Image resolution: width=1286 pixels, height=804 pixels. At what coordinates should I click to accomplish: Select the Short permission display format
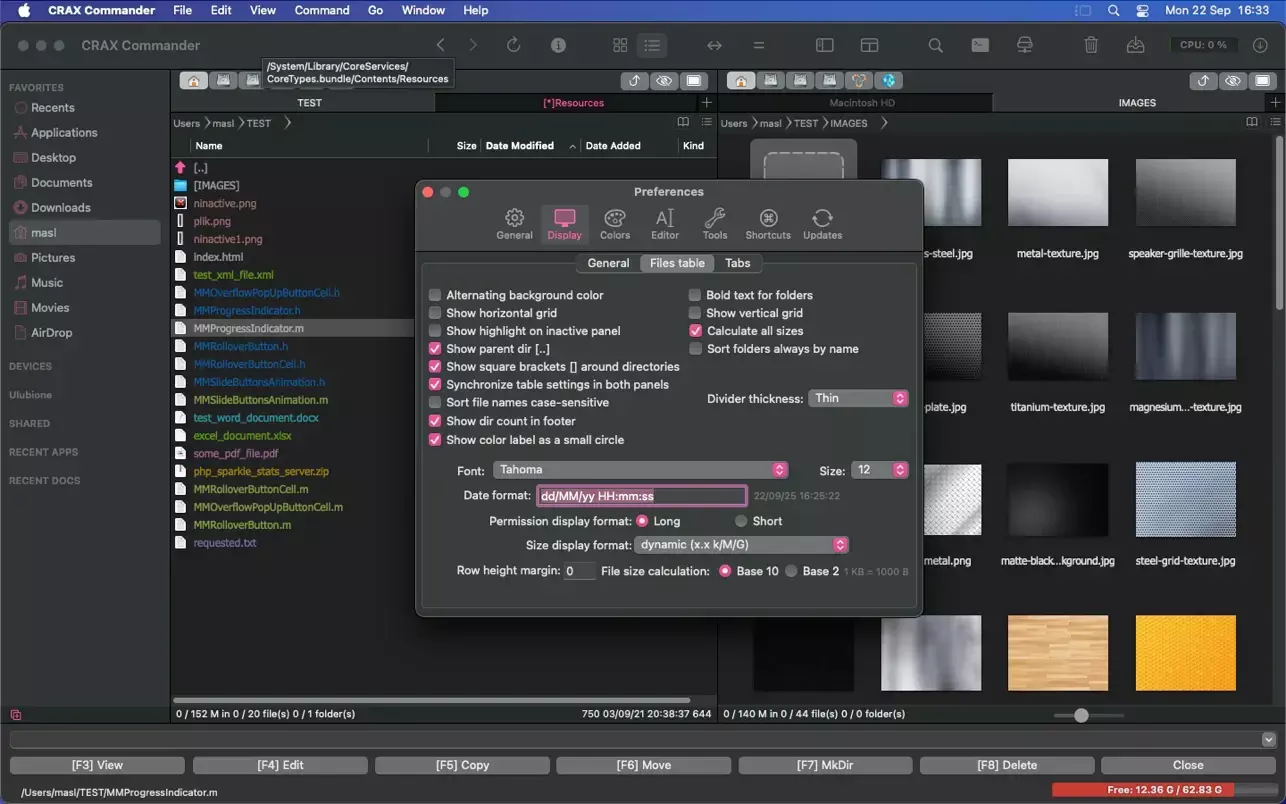click(741, 521)
